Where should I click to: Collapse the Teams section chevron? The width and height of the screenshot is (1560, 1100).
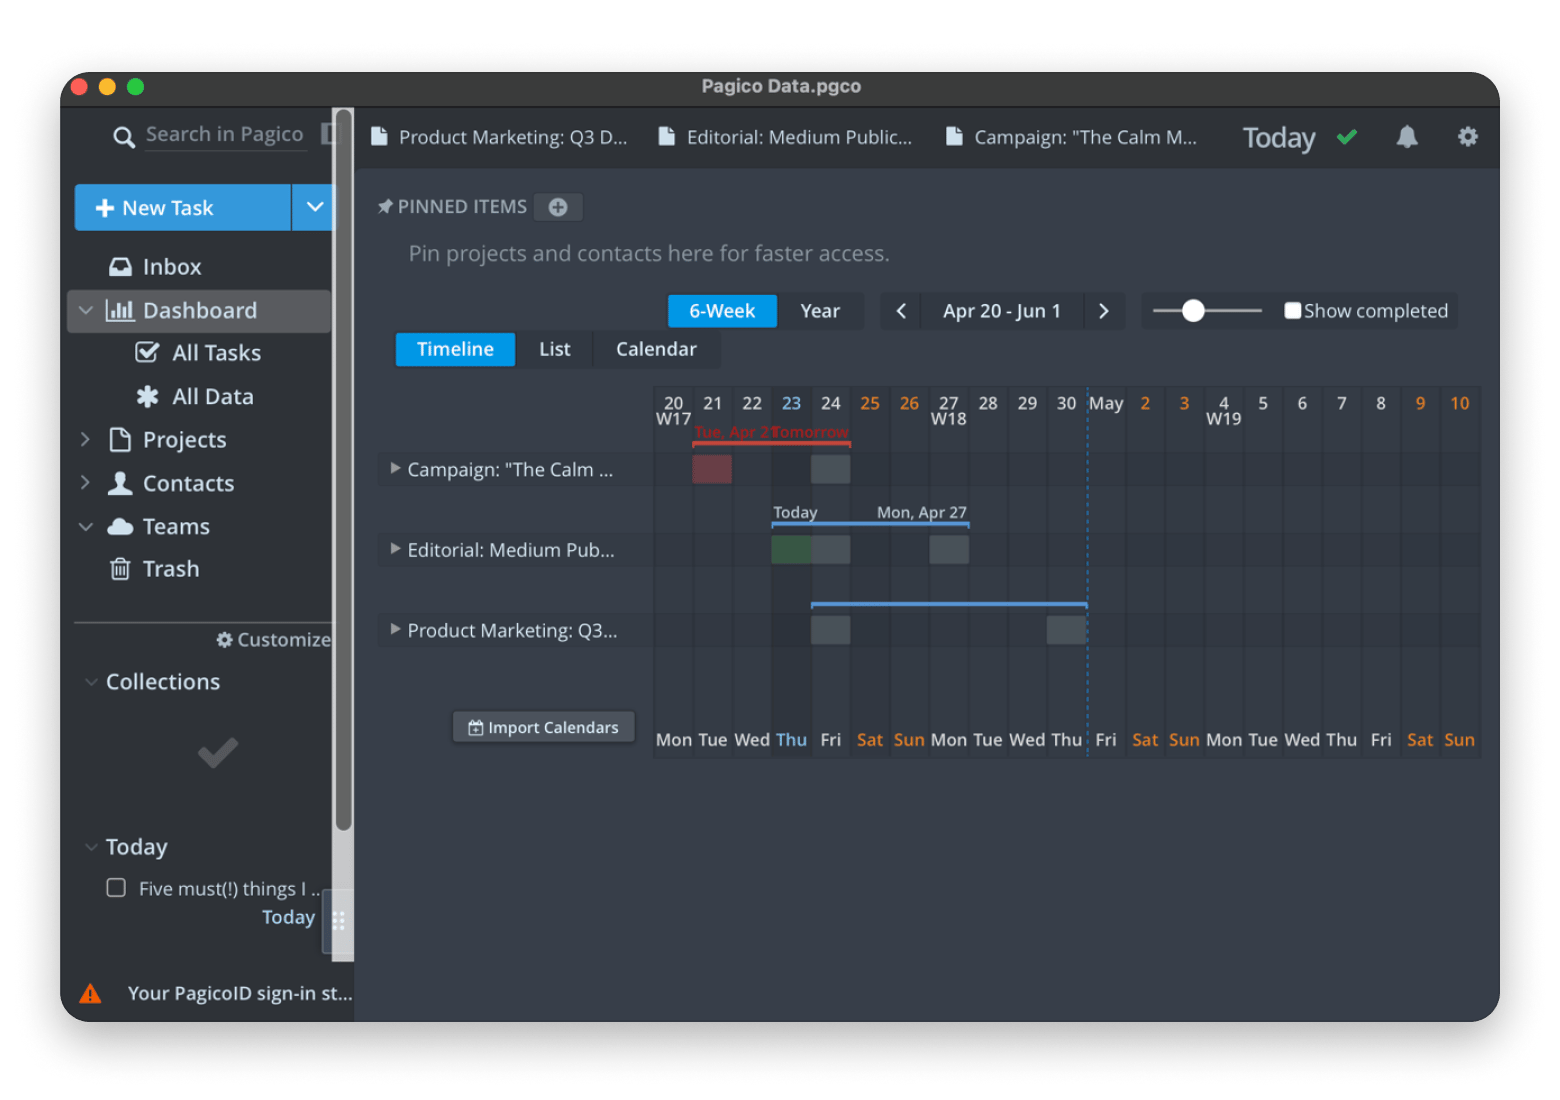click(86, 526)
